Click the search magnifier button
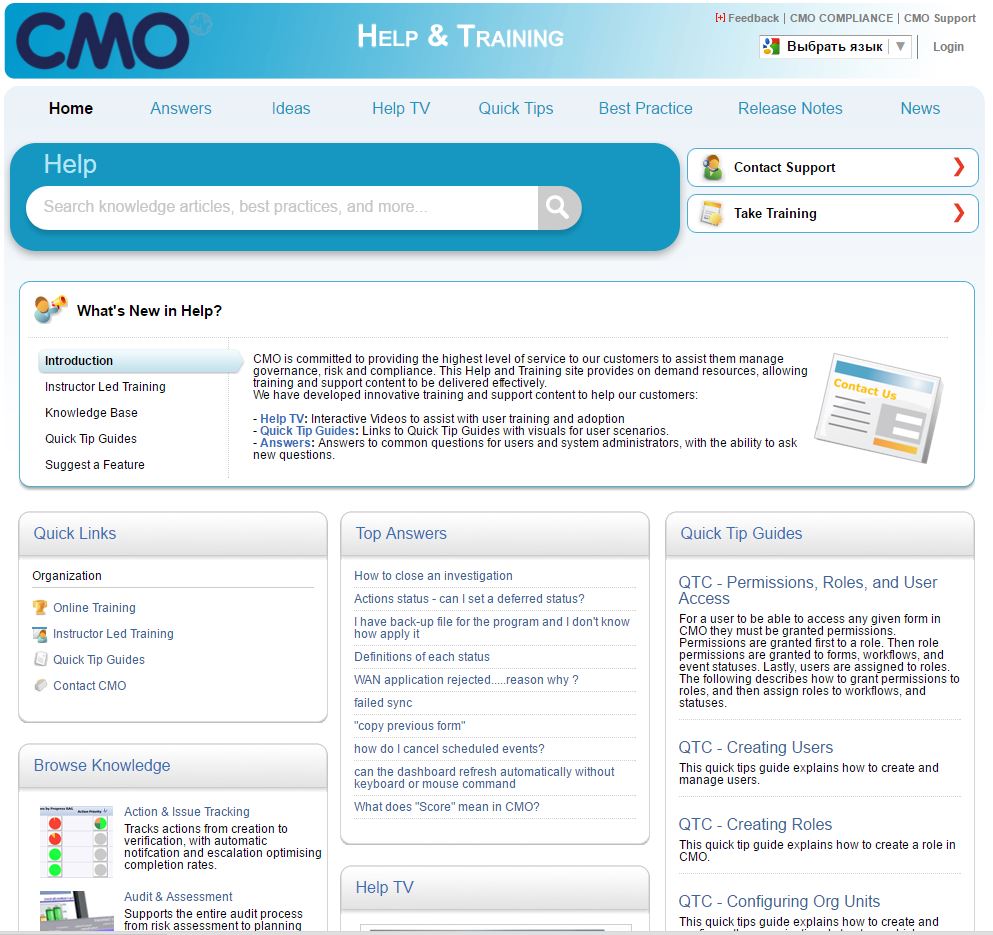993x935 pixels. (558, 207)
